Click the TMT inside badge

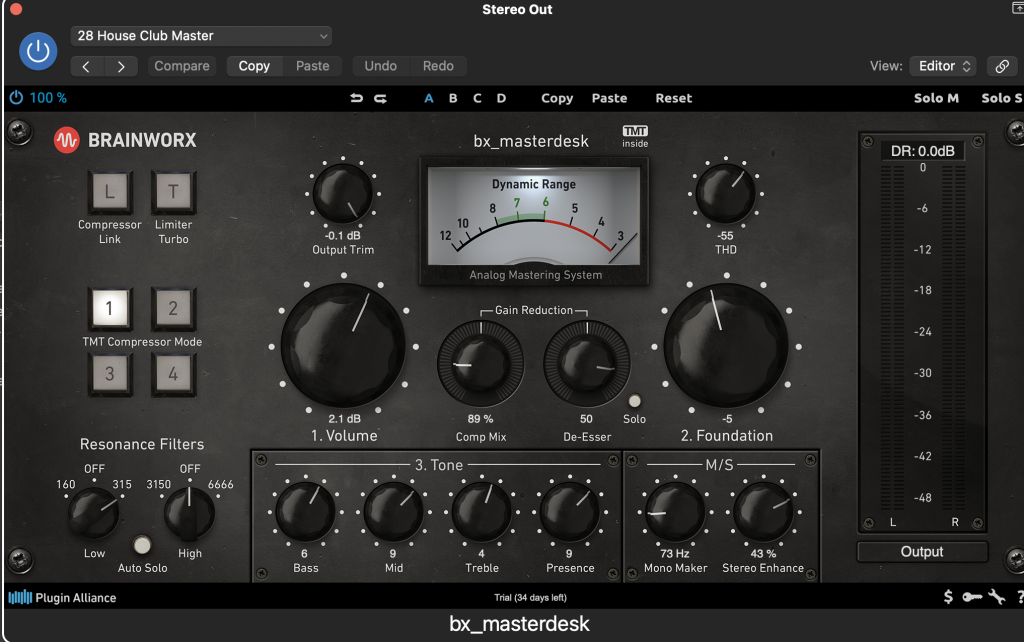[635, 136]
